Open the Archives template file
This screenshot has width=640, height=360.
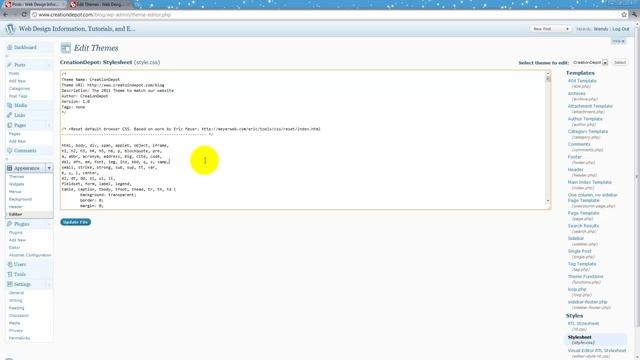pos(576,93)
